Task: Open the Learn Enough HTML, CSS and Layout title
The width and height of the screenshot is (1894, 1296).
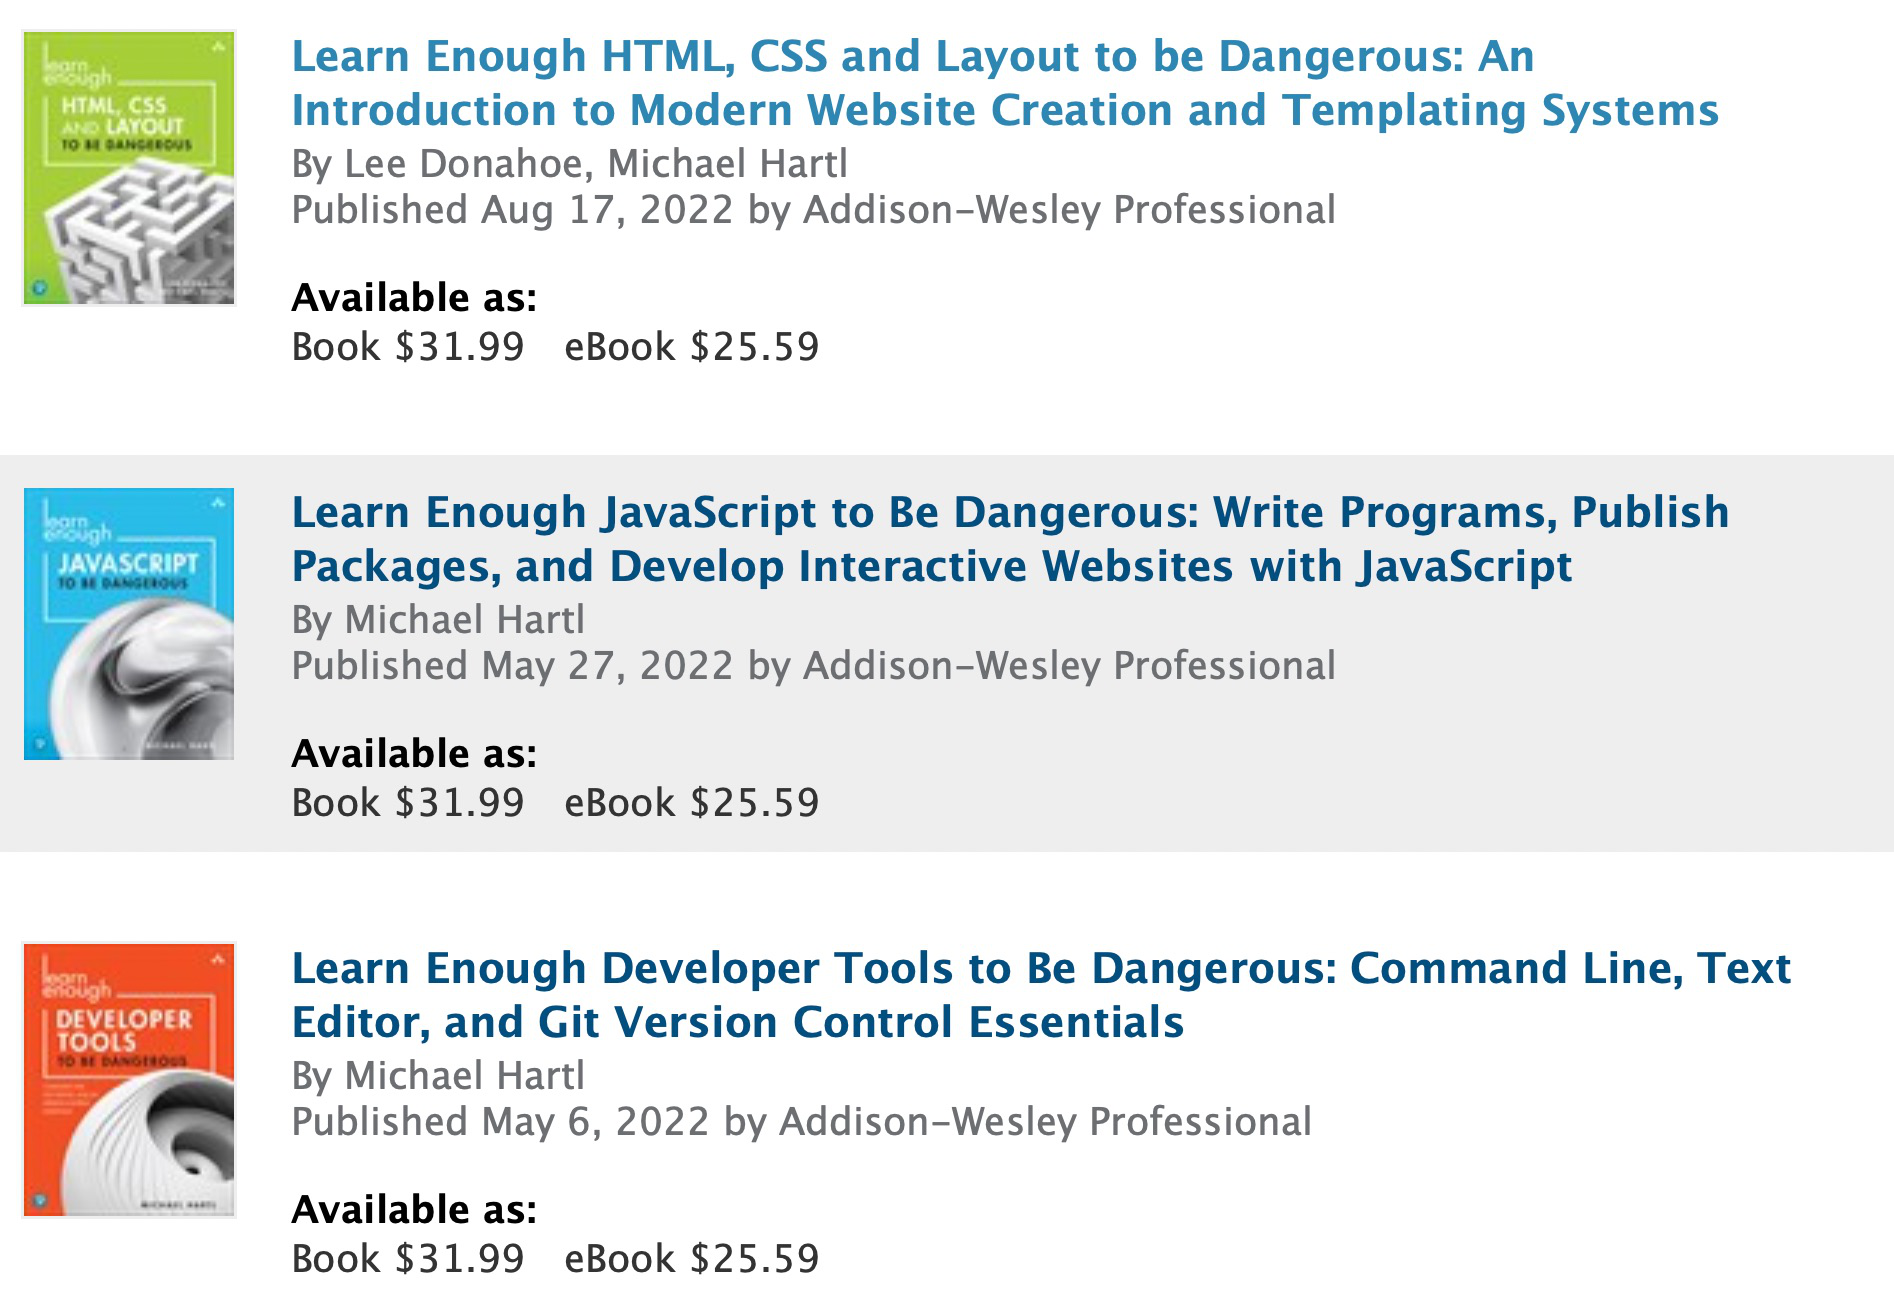Action: click(x=1004, y=83)
